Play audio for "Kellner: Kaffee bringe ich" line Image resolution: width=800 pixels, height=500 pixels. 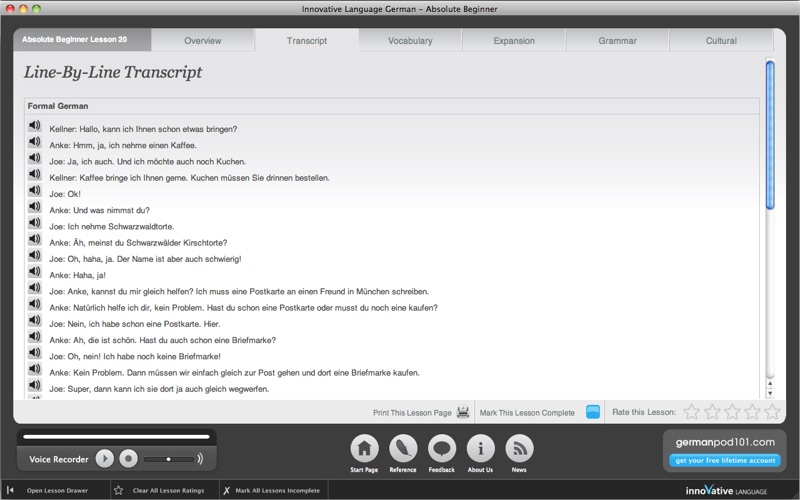coord(35,174)
